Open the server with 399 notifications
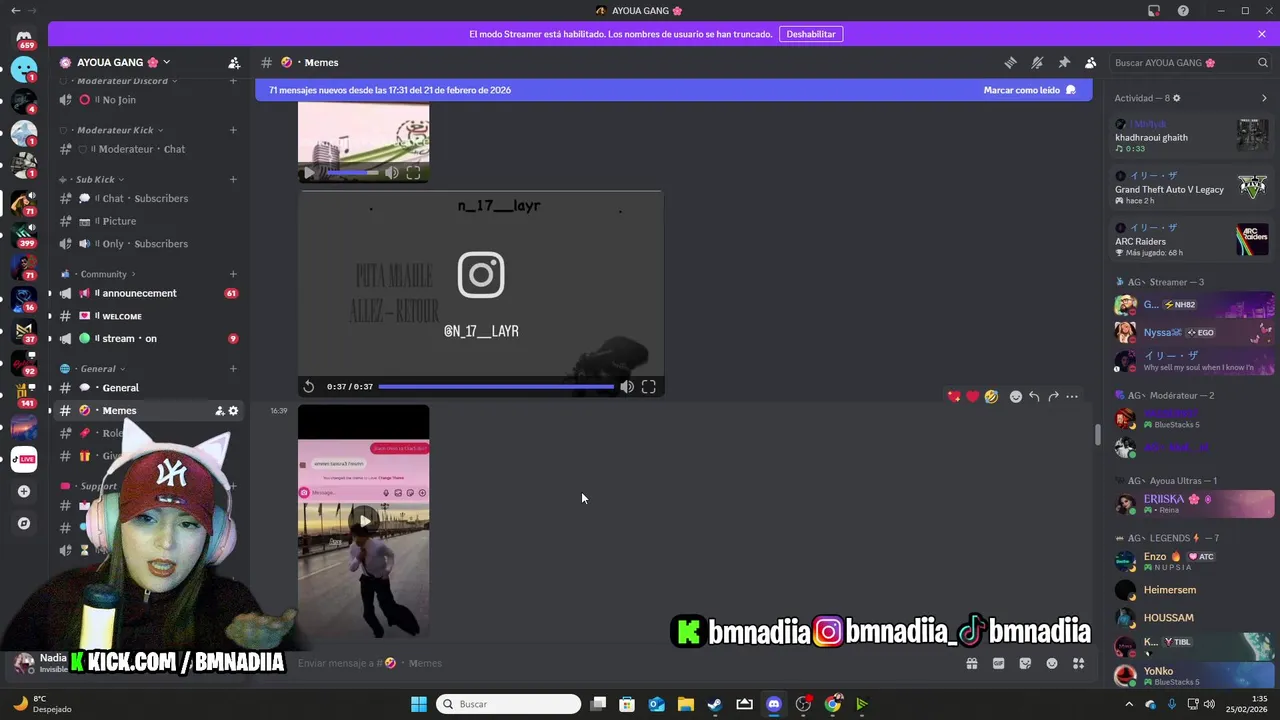The image size is (1280, 720). coord(24,235)
